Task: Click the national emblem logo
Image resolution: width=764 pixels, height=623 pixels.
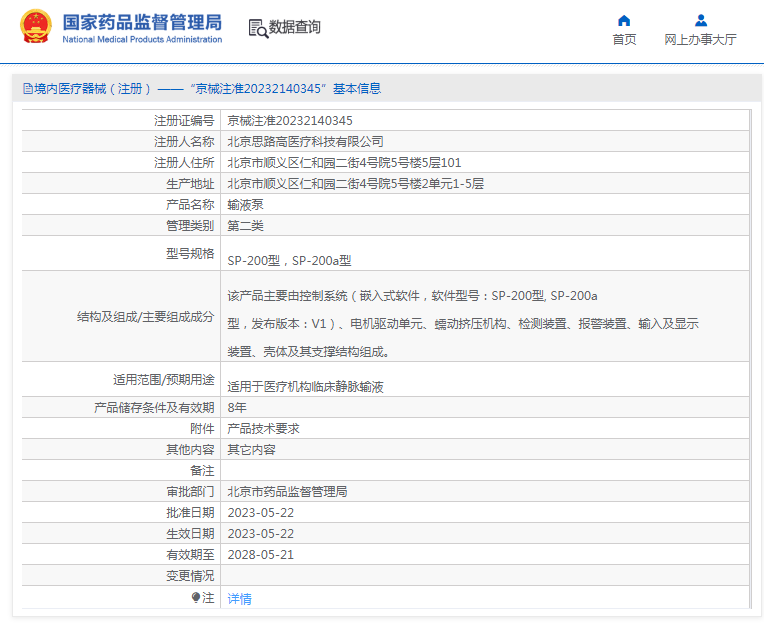Action: 35,27
